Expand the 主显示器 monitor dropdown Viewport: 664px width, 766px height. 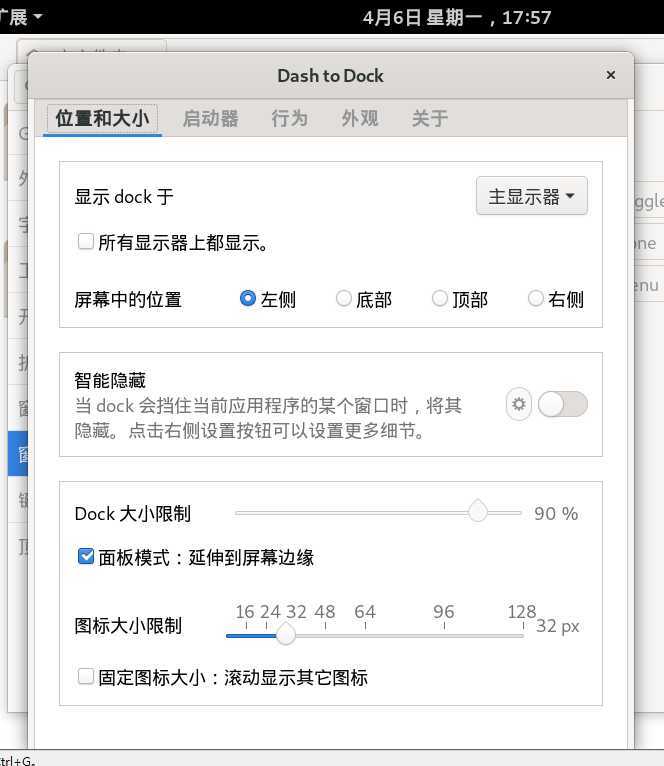(x=532, y=196)
